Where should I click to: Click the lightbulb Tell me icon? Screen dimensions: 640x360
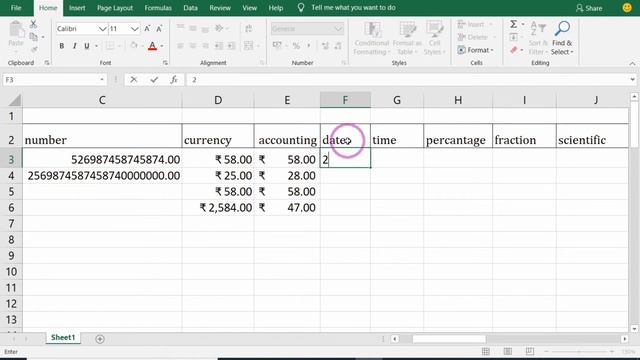coord(301,8)
